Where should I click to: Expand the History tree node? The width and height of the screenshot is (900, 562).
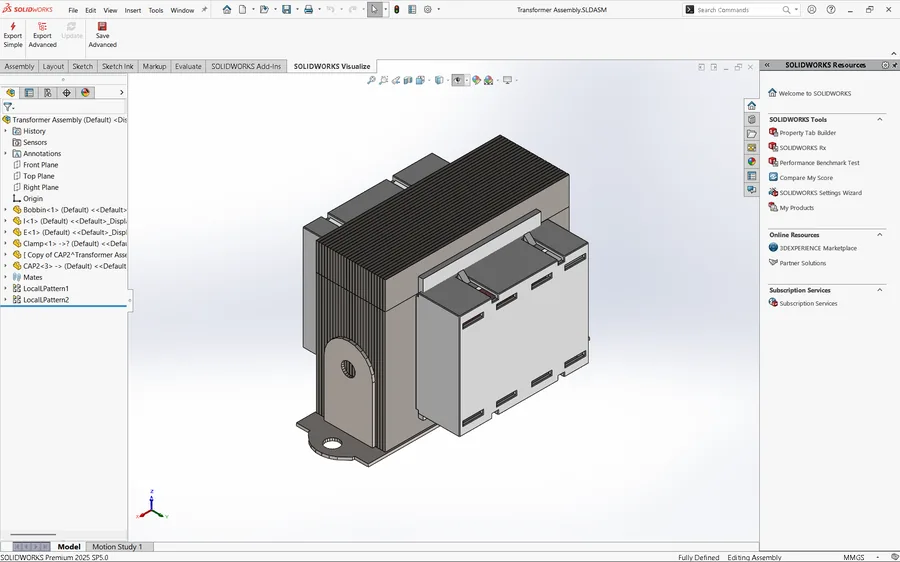pos(6,131)
